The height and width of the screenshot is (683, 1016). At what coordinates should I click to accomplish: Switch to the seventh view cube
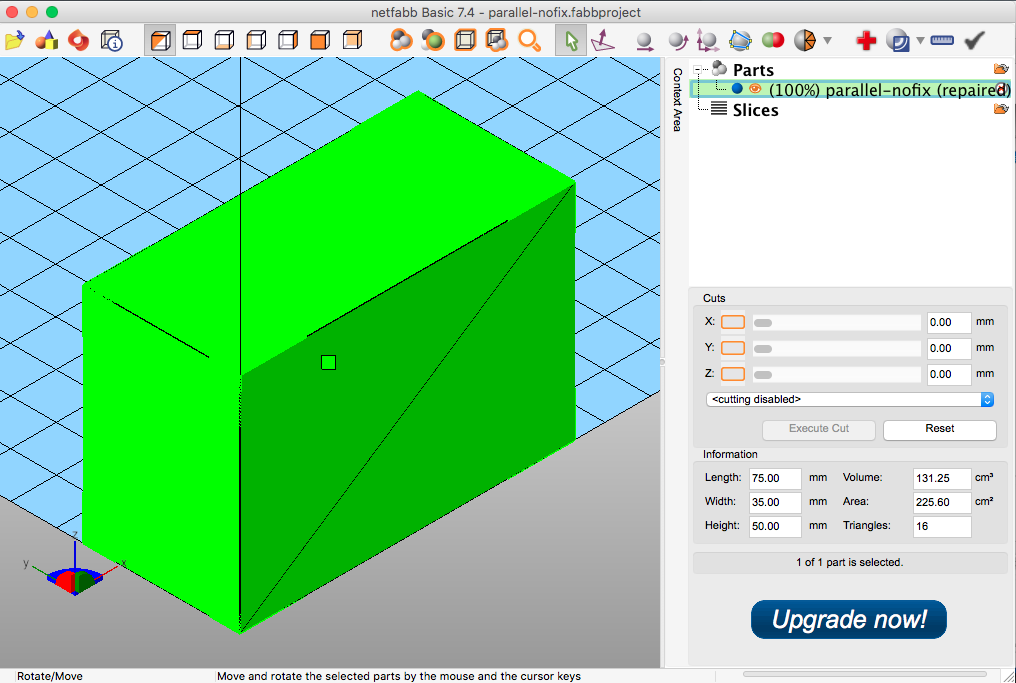coord(352,40)
